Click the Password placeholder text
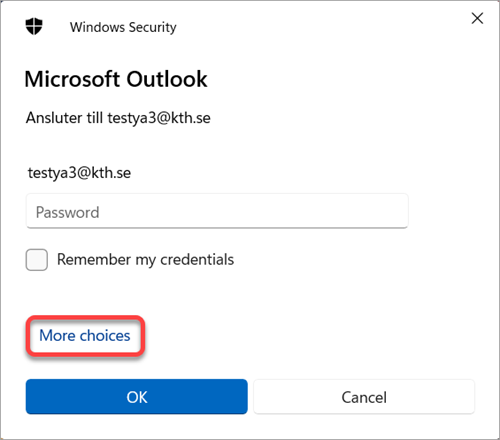 [68, 212]
